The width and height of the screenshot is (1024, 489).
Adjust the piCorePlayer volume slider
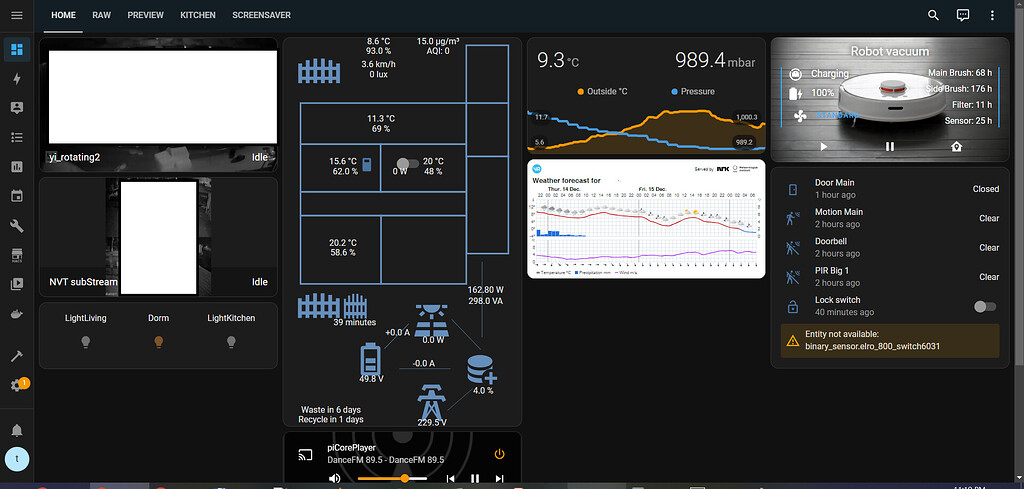tap(392, 479)
